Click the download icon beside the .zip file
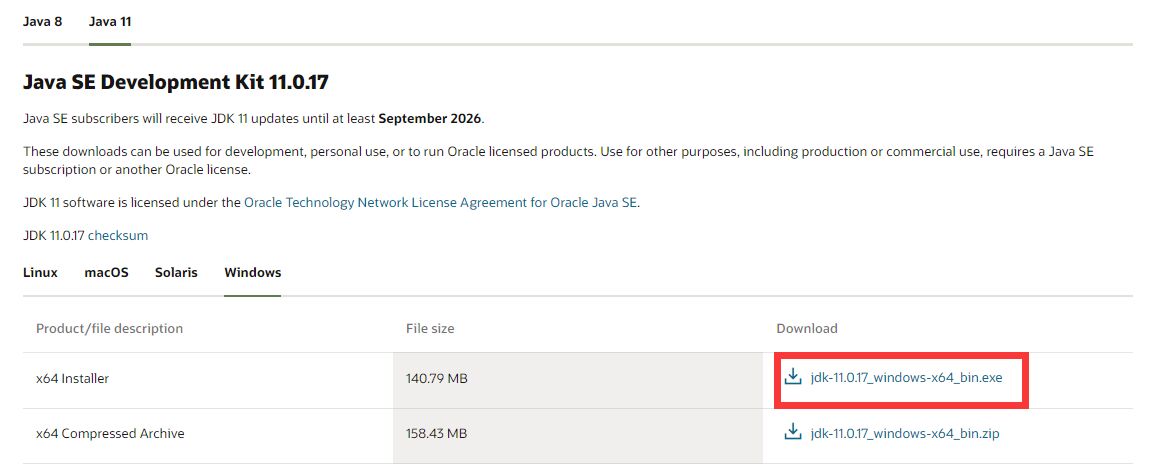Screen dimensions: 1161x475 tap(793, 433)
